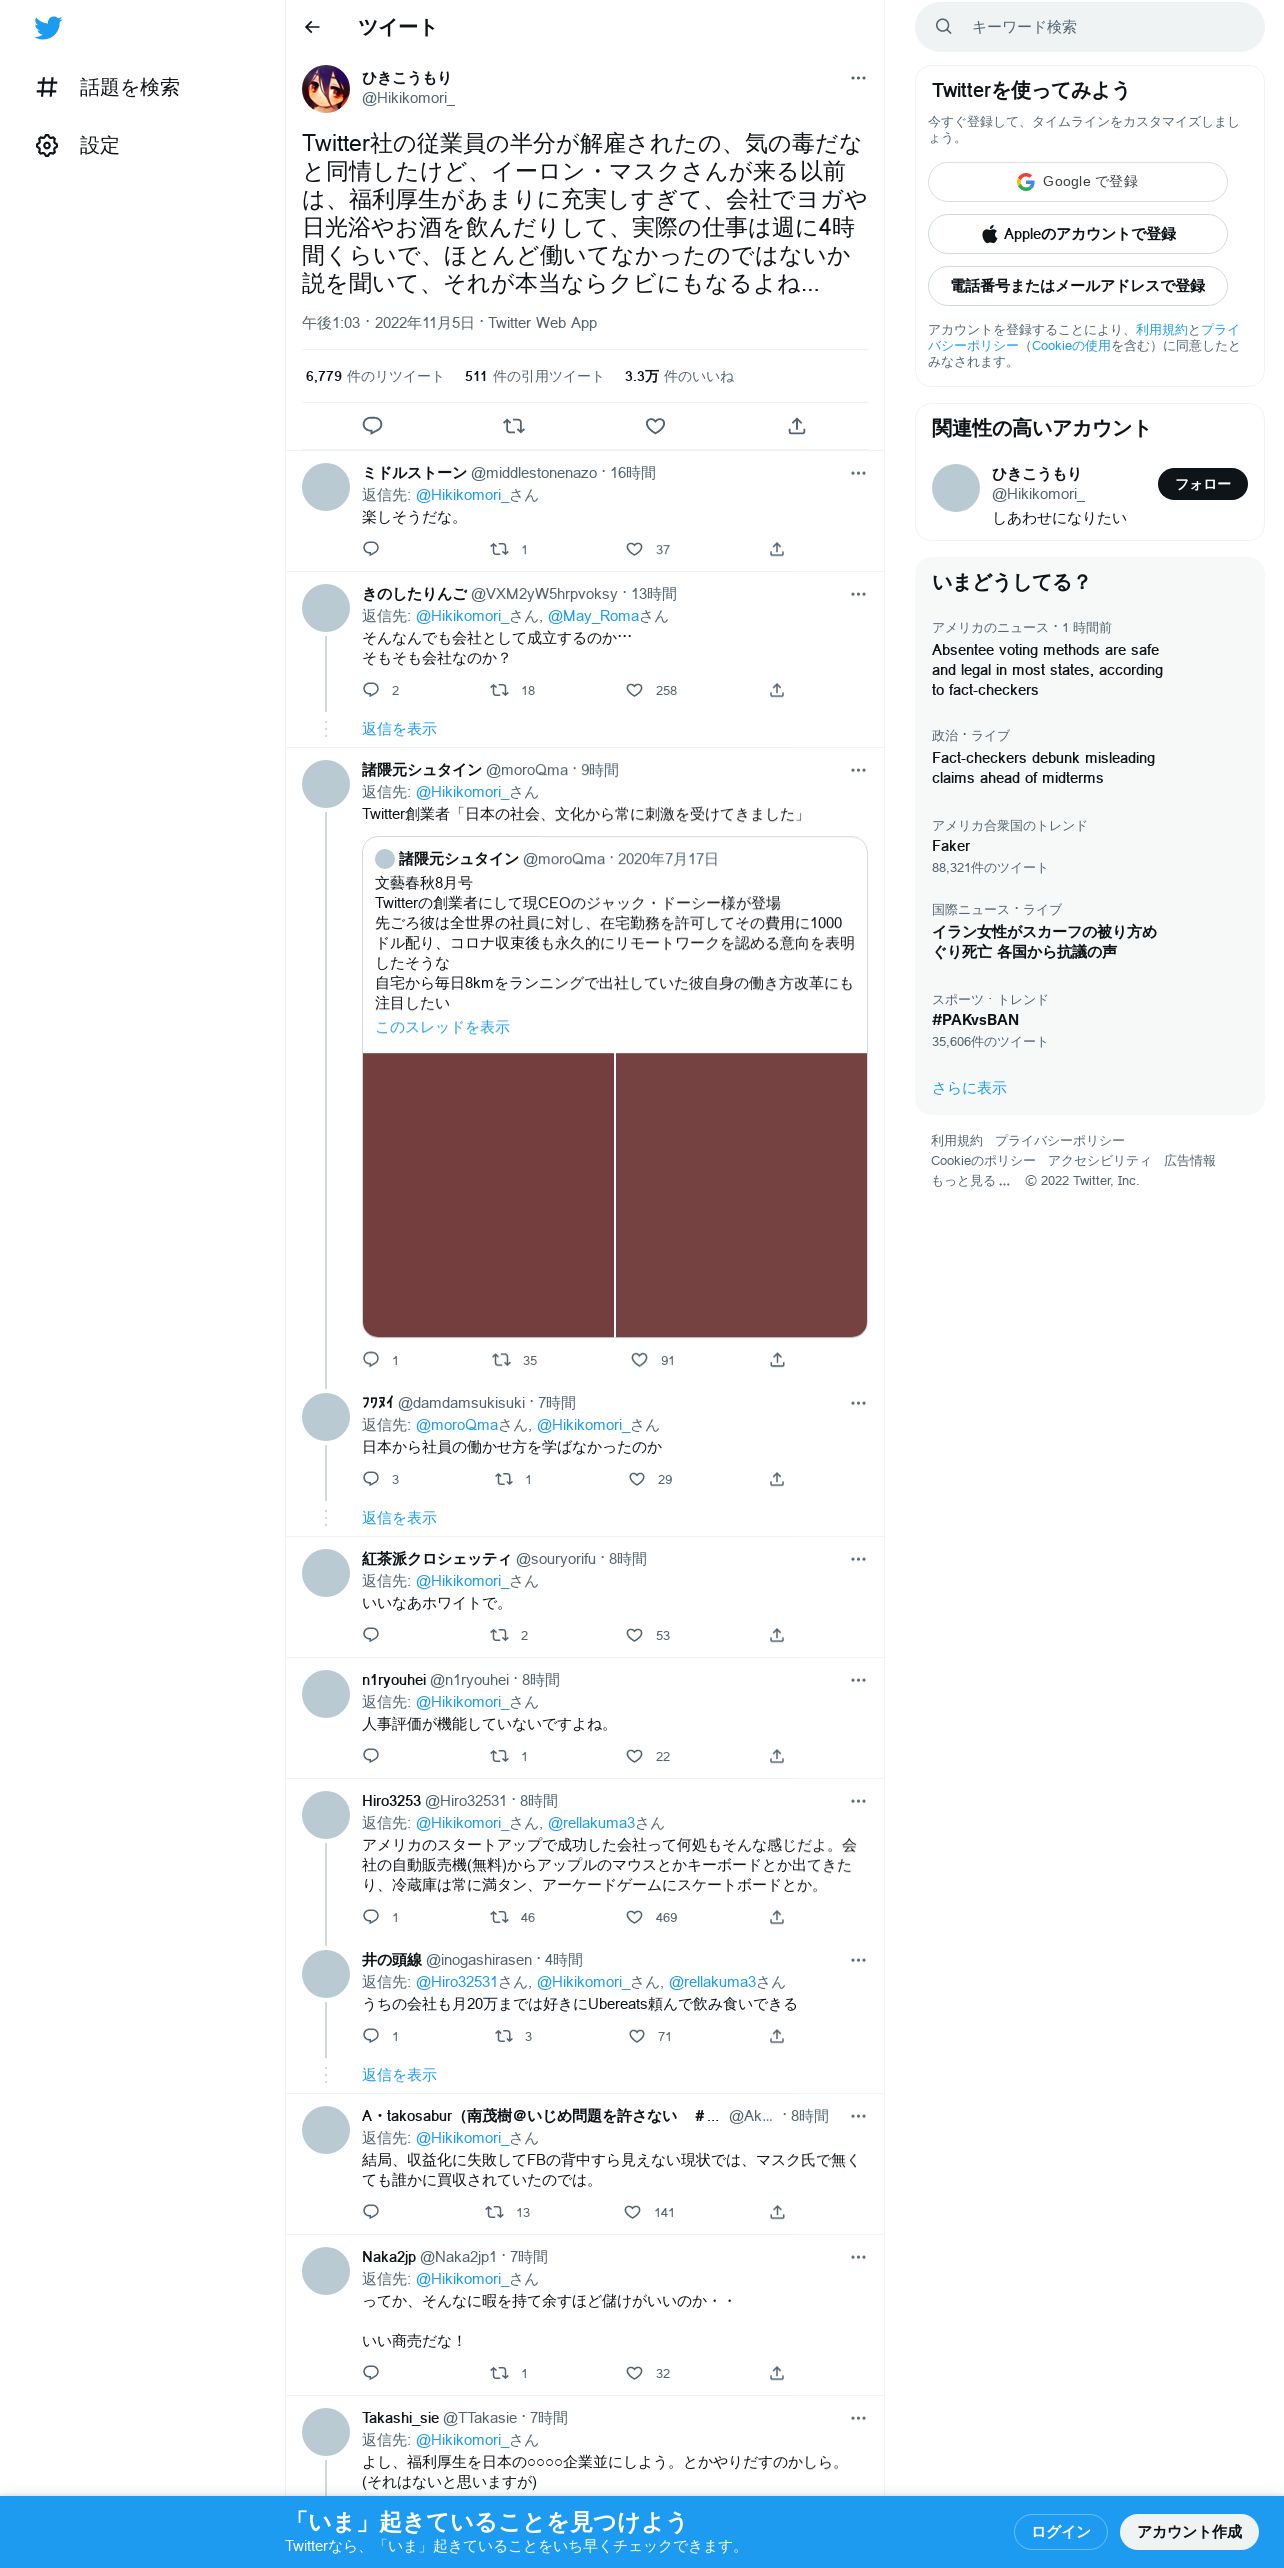Go back using the arrow icon
The height and width of the screenshot is (2568, 1284).
pos(312,27)
